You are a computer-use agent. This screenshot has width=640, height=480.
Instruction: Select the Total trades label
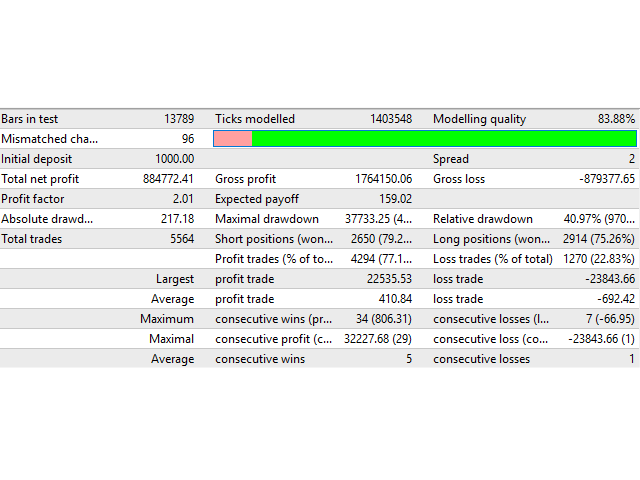[31, 239]
